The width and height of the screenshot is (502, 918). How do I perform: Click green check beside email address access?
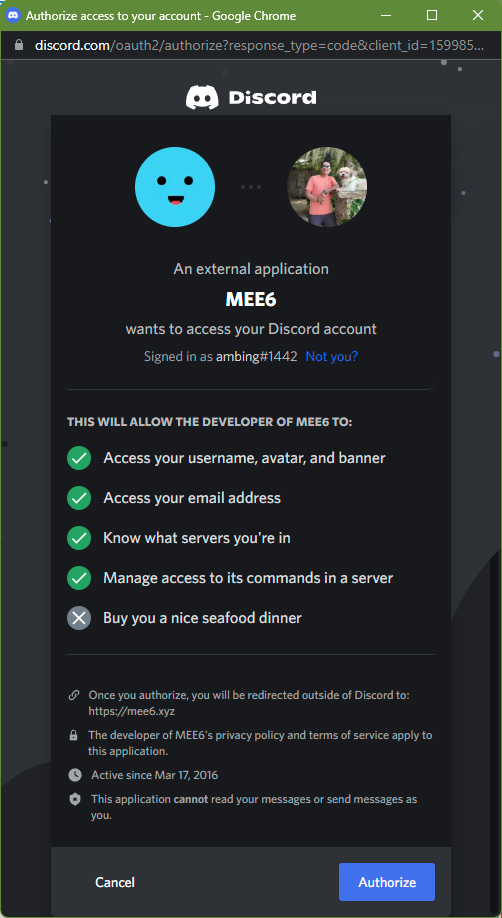79,498
